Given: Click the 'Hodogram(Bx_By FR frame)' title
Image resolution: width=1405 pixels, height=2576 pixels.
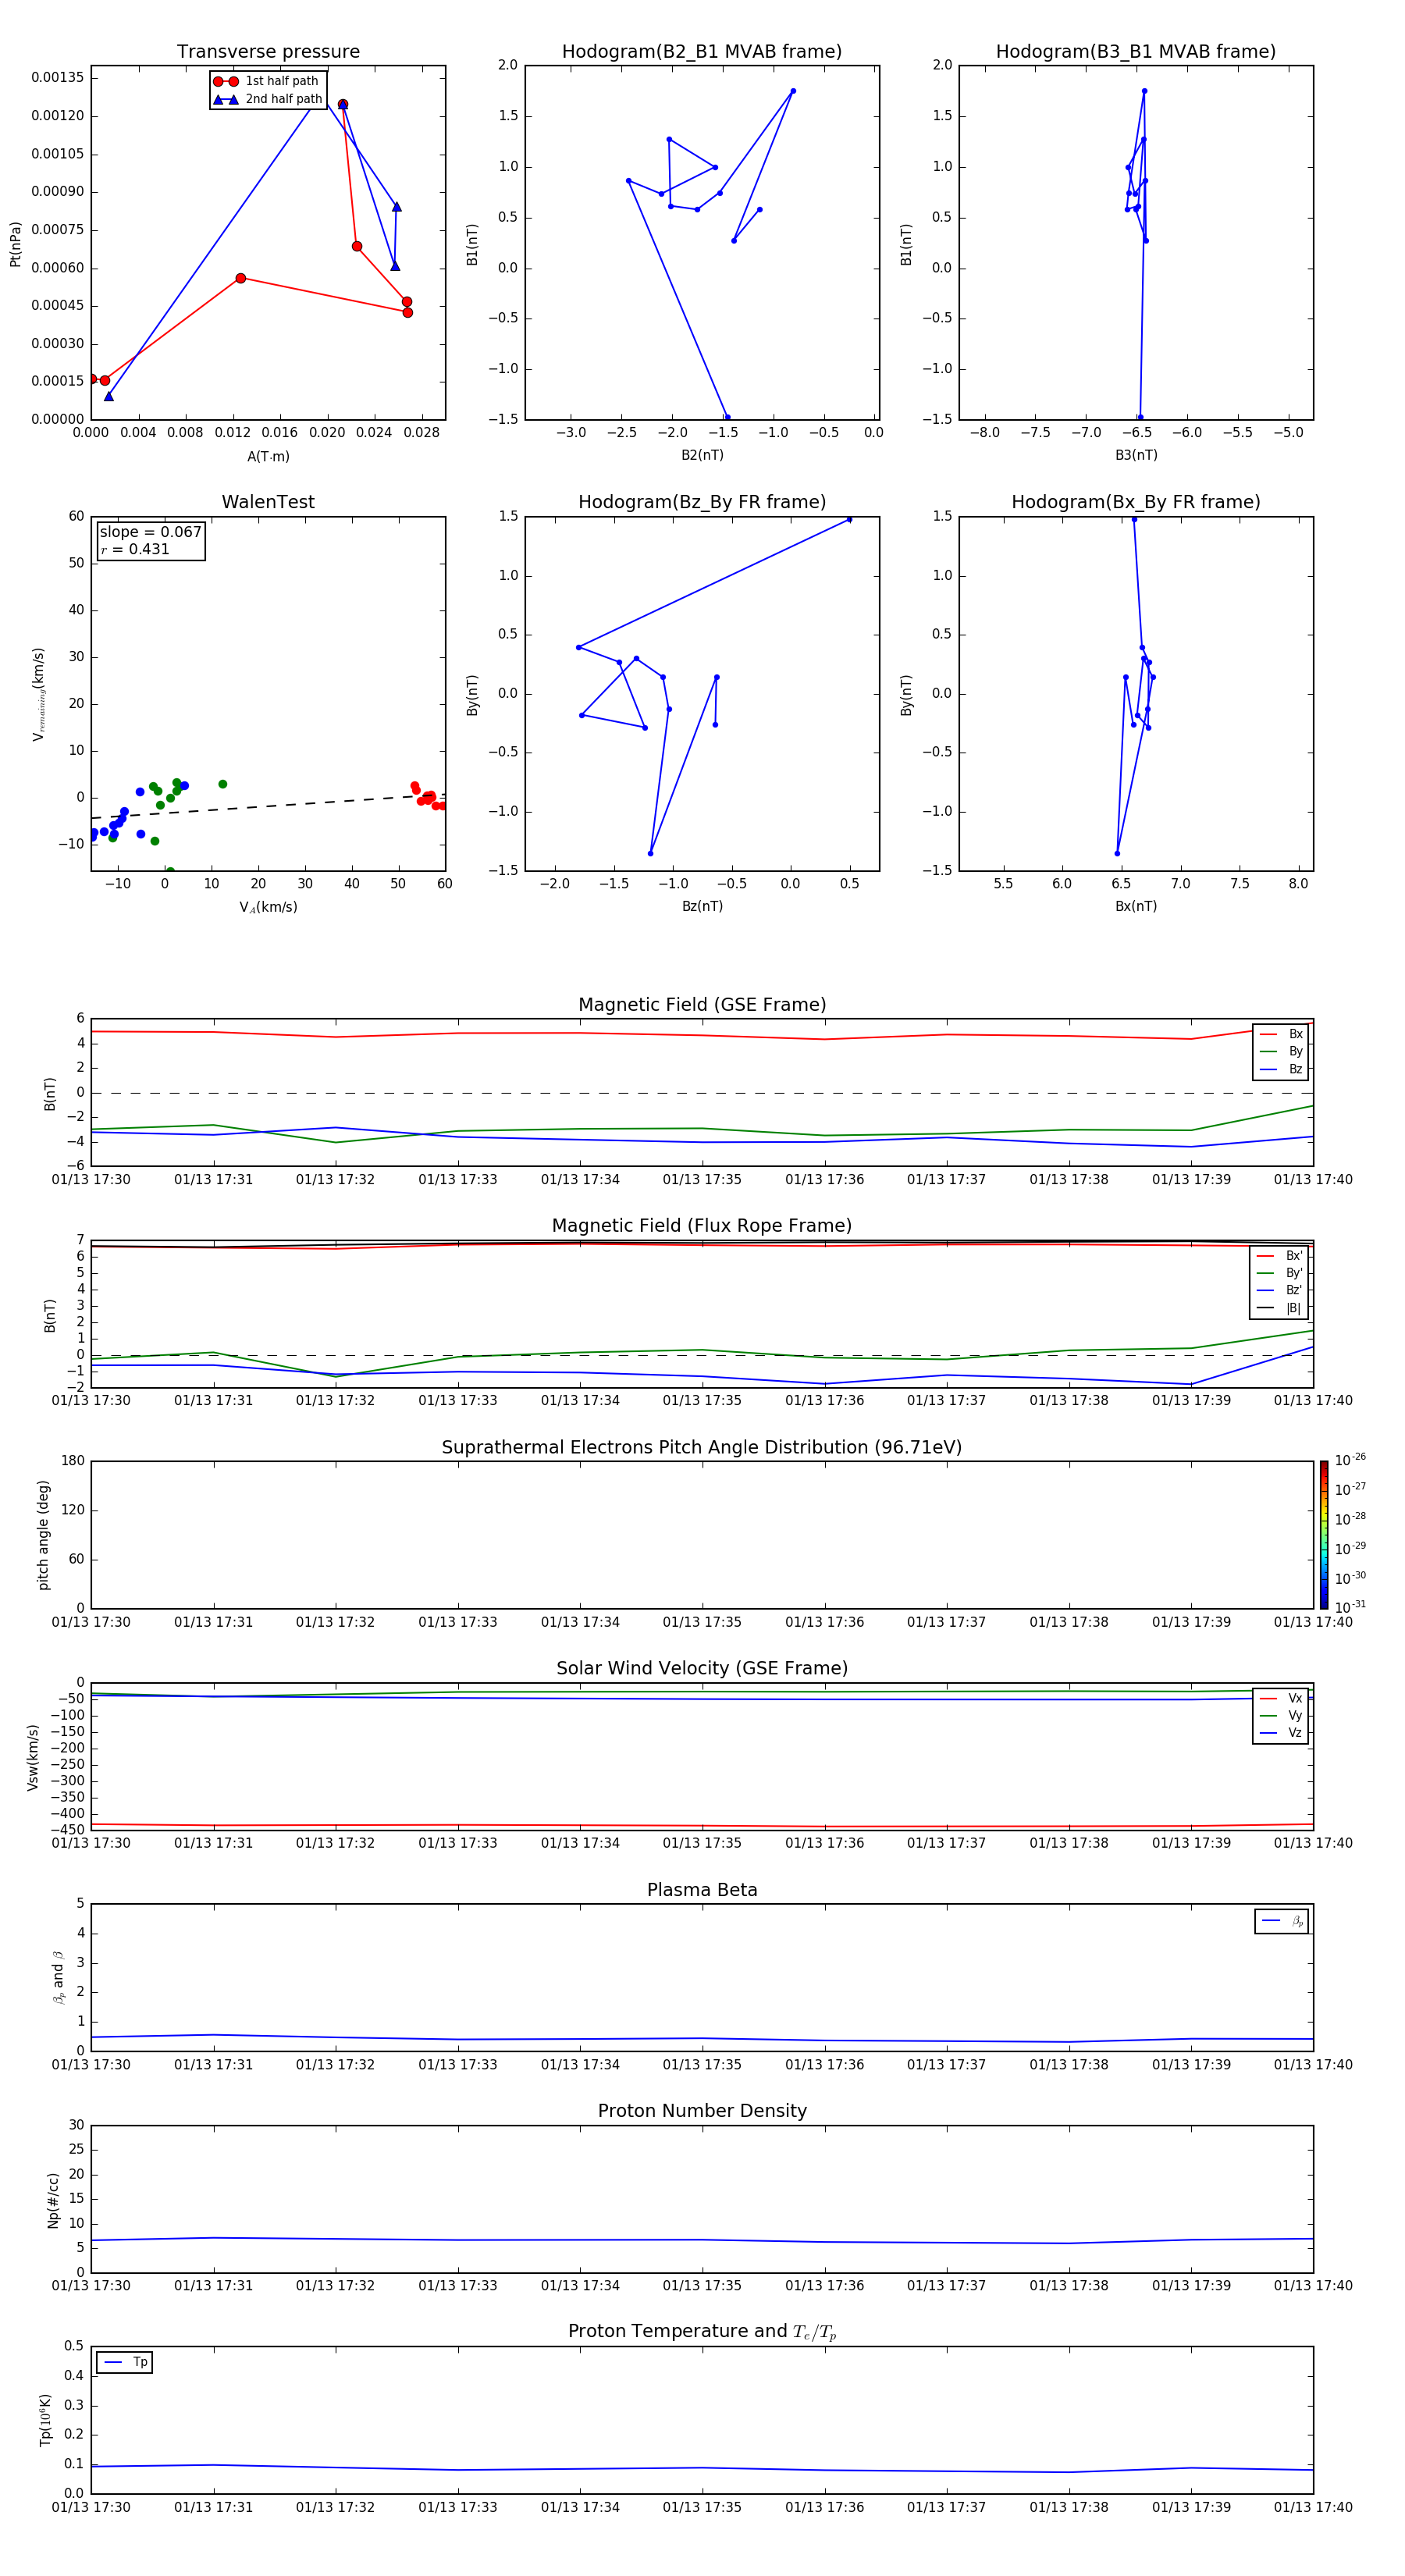Looking at the screenshot, I should (1136, 502).
